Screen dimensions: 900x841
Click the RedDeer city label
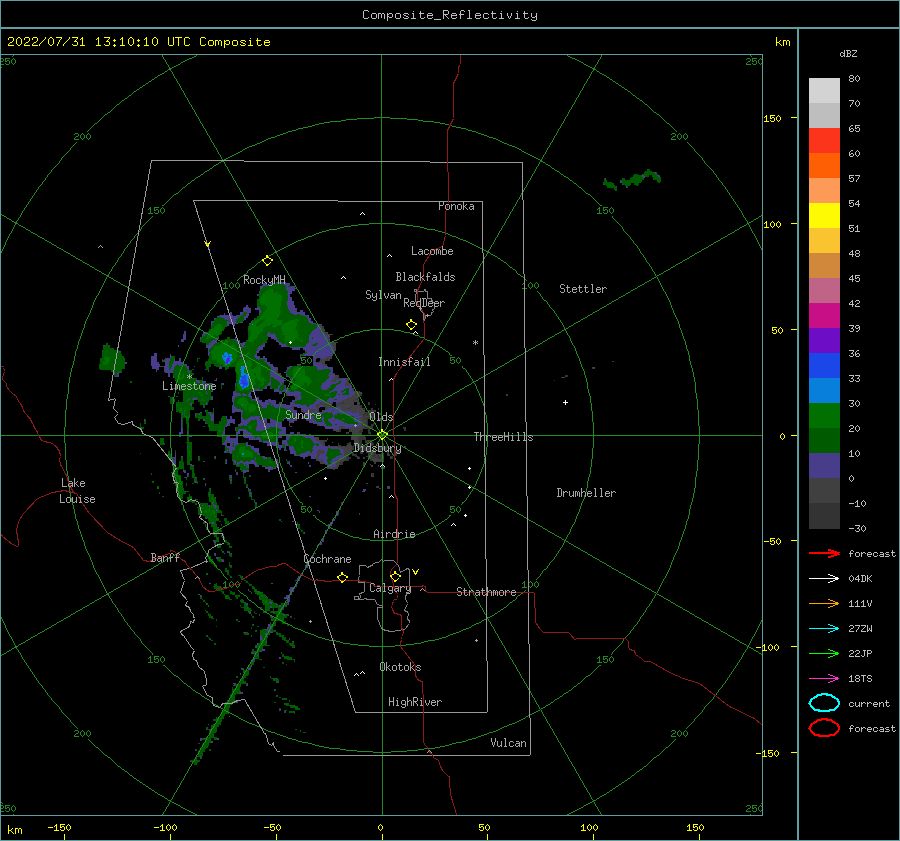click(x=424, y=303)
